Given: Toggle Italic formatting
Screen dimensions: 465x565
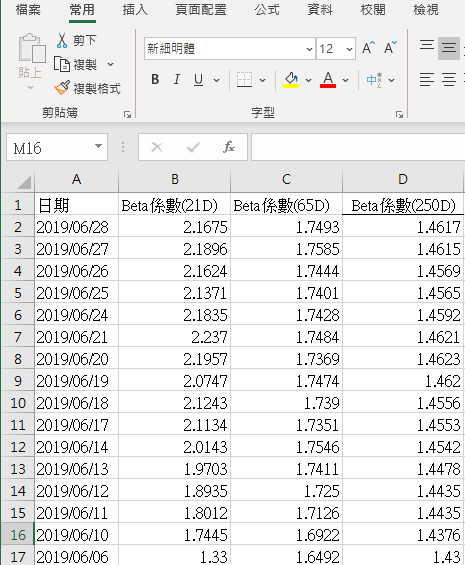Looking at the screenshot, I should (x=177, y=79).
